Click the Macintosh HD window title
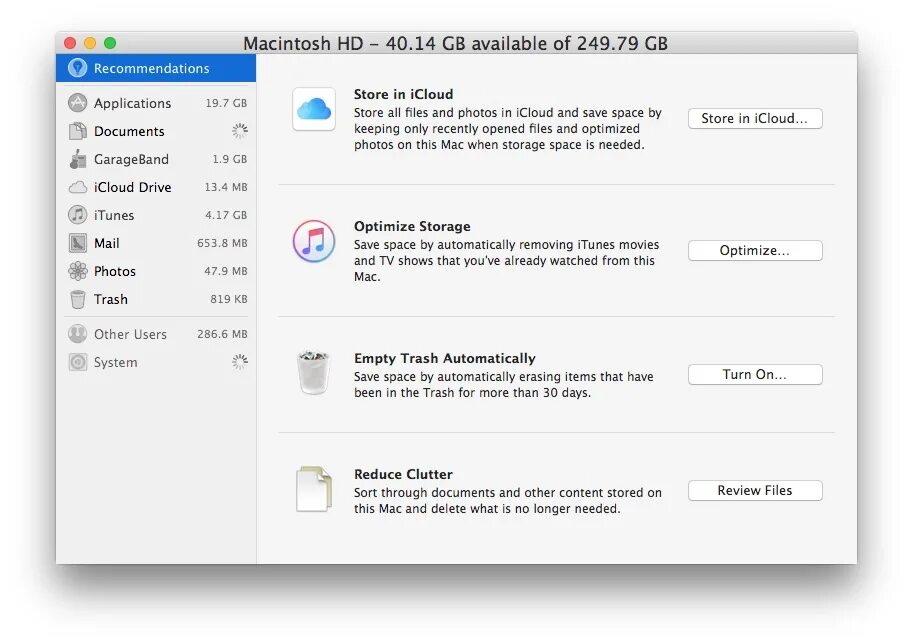913x644 pixels. [x=455, y=44]
